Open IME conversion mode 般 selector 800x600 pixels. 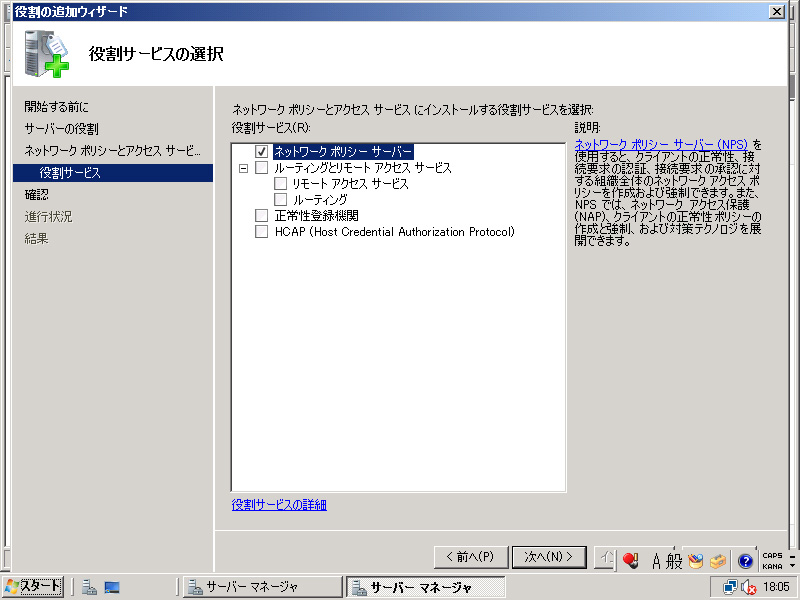[x=675, y=561]
